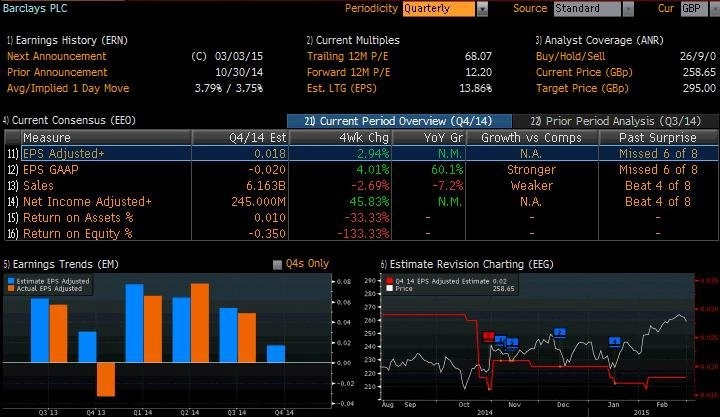Click the Next Announcement label

(56, 56)
